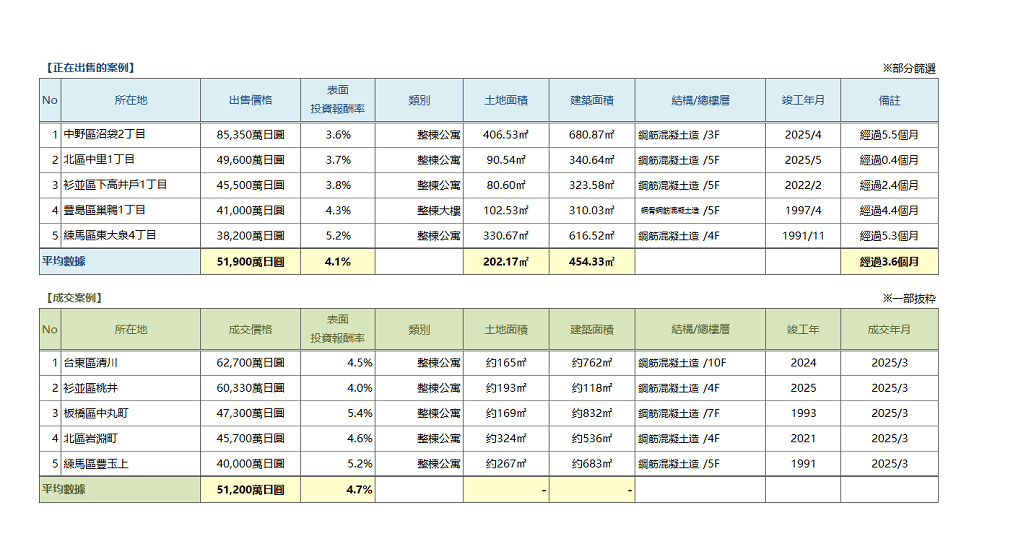Select the 整棟大樓 type cell
Viewport: 1009px width, 536px height.
[x=419, y=211]
